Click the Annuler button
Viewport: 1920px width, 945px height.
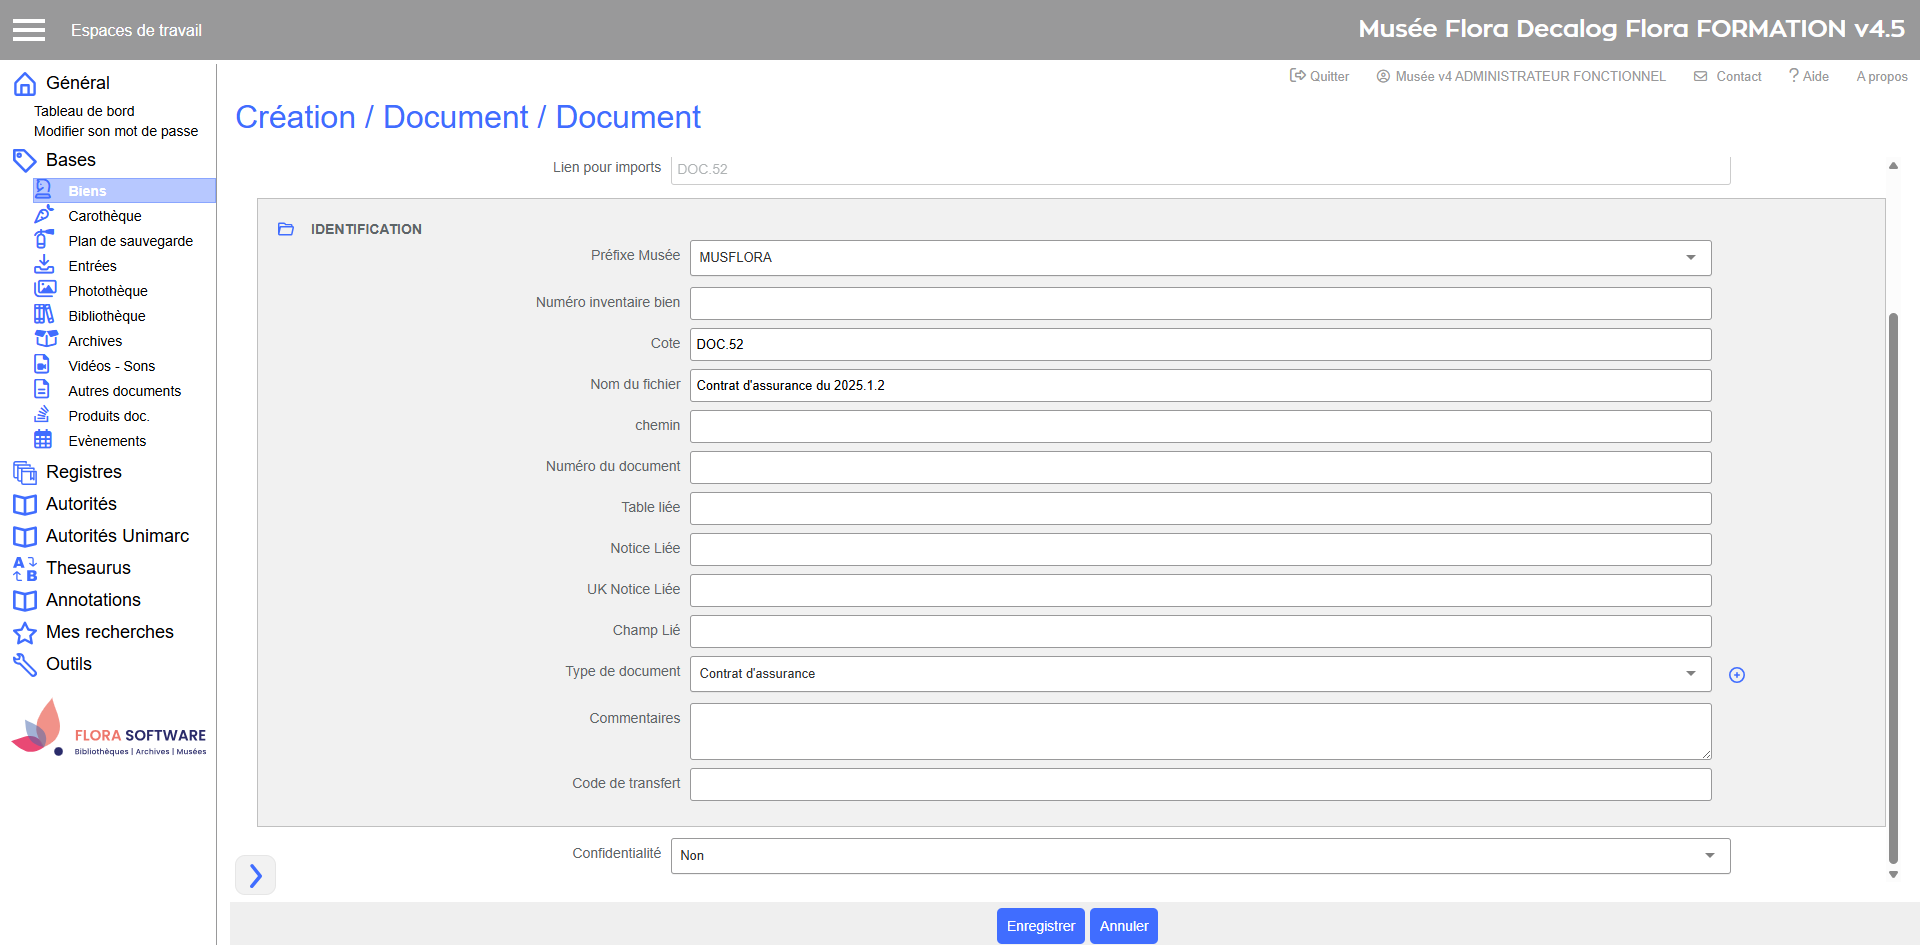click(x=1123, y=926)
